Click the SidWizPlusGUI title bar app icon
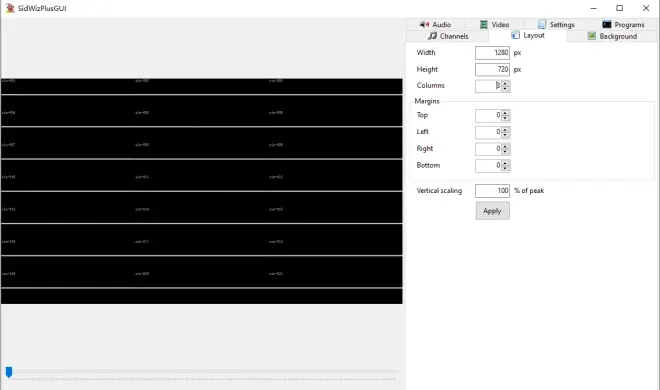 [x=10, y=8]
